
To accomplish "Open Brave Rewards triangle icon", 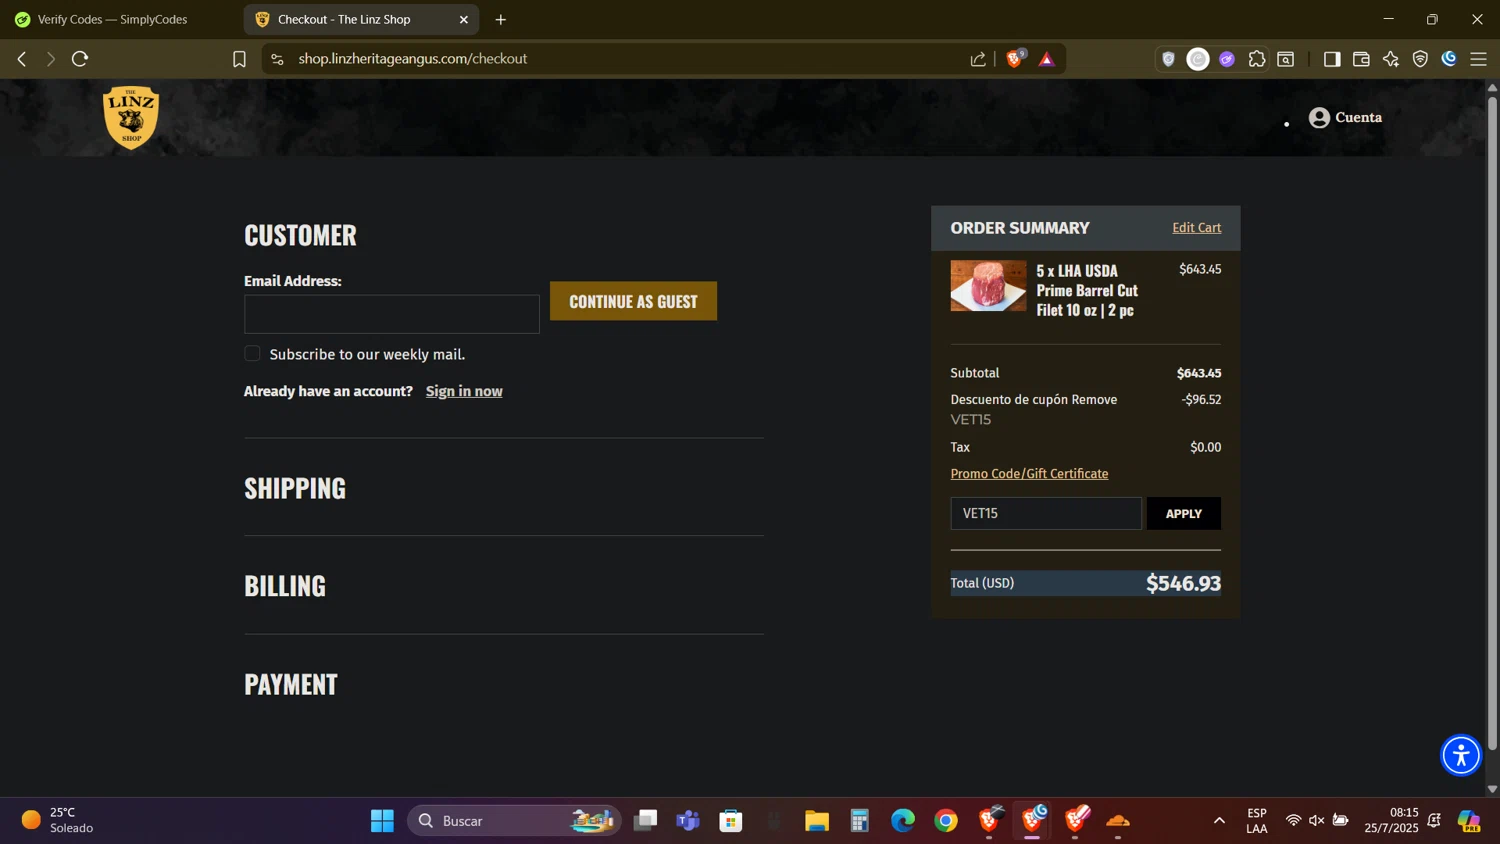I will pyautogui.click(x=1046, y=59).
